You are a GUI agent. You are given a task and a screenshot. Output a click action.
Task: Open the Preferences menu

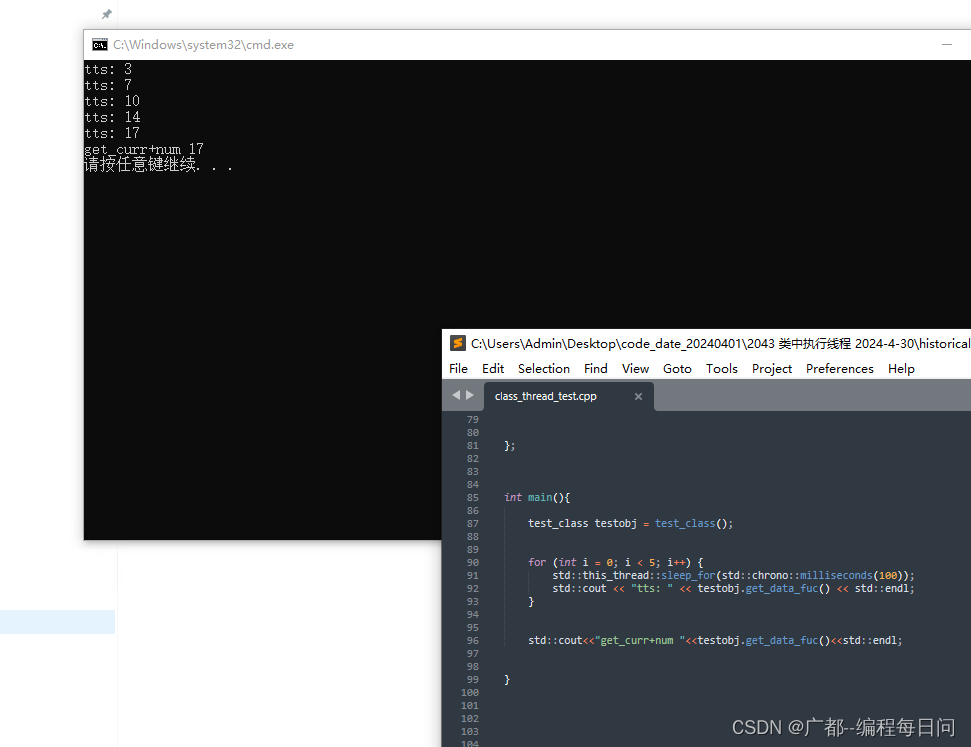point(840,369)
